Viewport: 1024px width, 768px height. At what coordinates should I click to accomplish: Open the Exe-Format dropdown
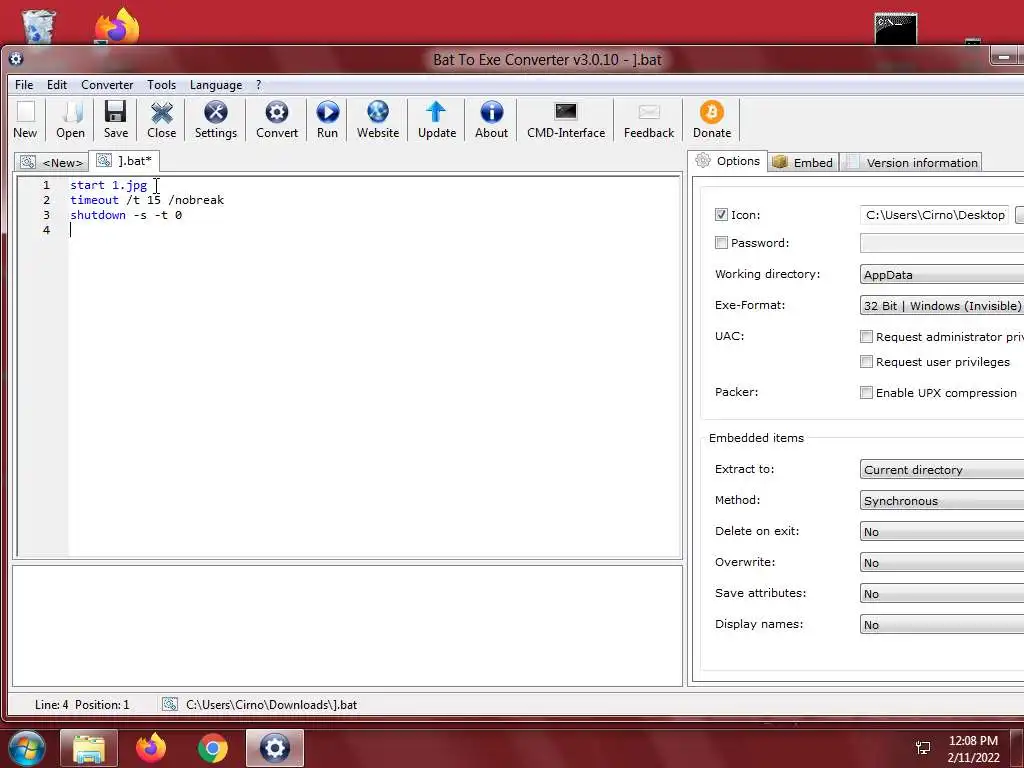942,306
